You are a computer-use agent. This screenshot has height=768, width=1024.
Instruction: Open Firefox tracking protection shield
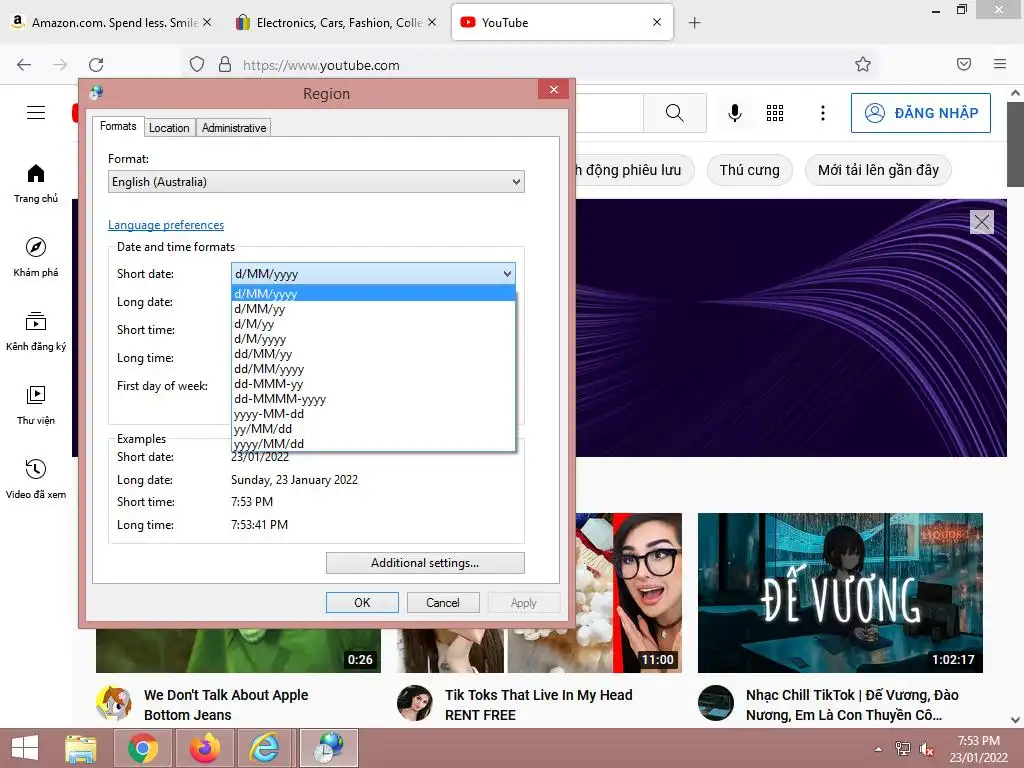(197, 64)
